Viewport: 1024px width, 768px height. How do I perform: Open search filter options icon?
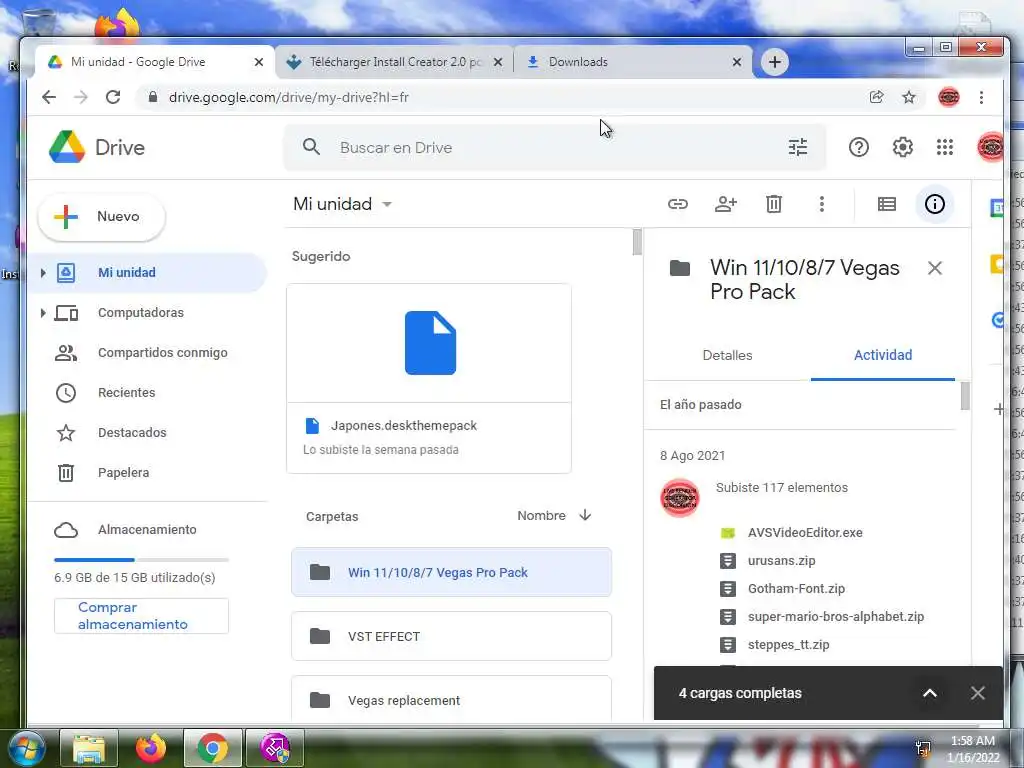click(797, 147)
